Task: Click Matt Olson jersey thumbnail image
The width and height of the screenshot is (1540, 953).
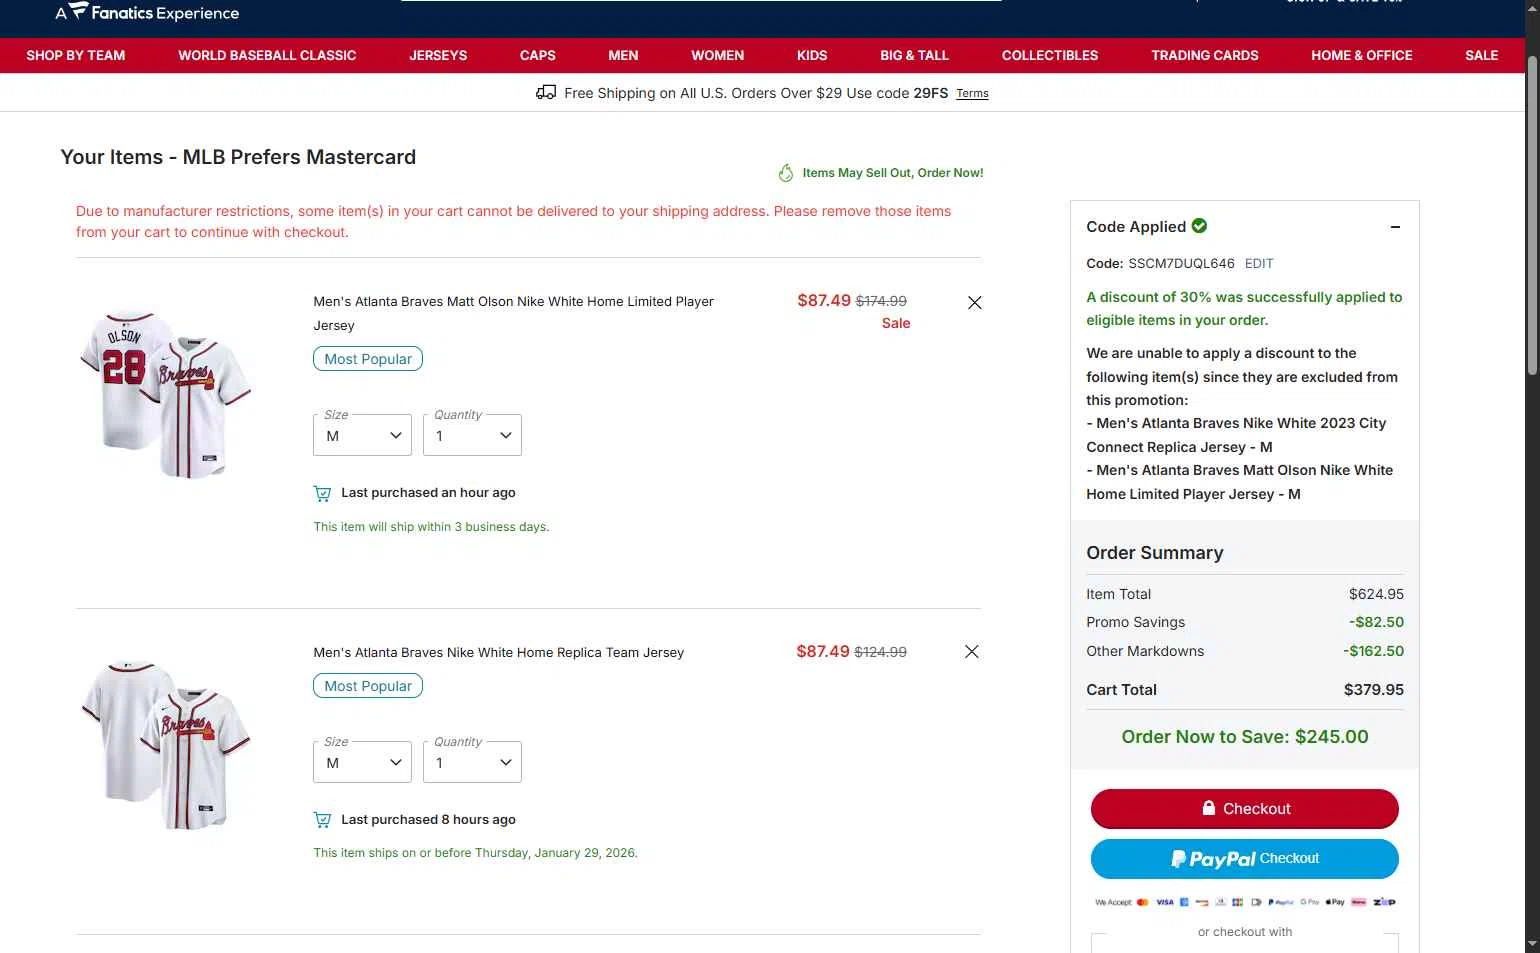Action: pos(166,394)
